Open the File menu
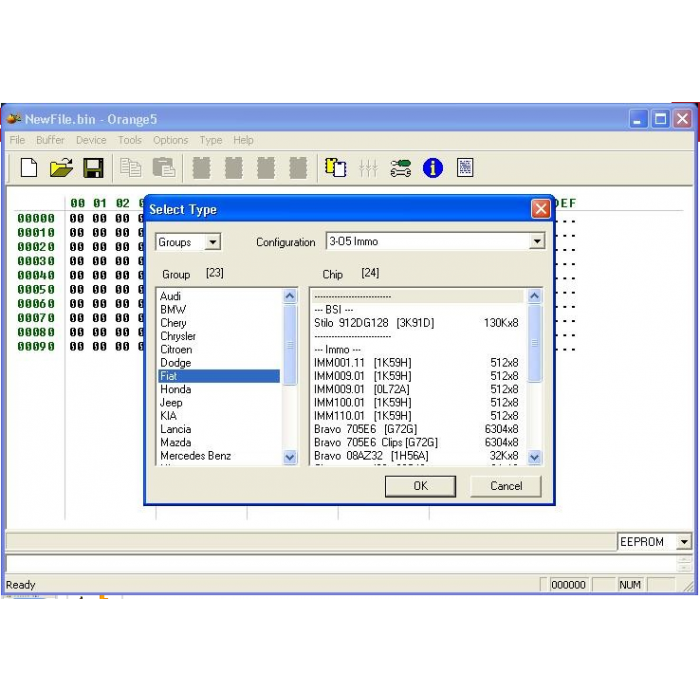The width and height of the screenshot is (700, 700). click(17, 140)
